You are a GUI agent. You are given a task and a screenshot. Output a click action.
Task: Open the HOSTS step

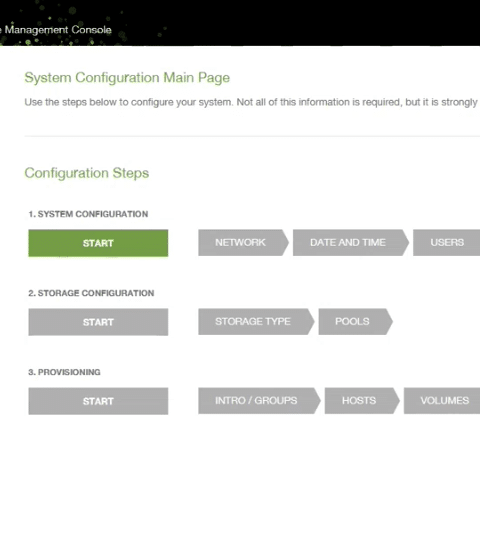click(362, 401)
